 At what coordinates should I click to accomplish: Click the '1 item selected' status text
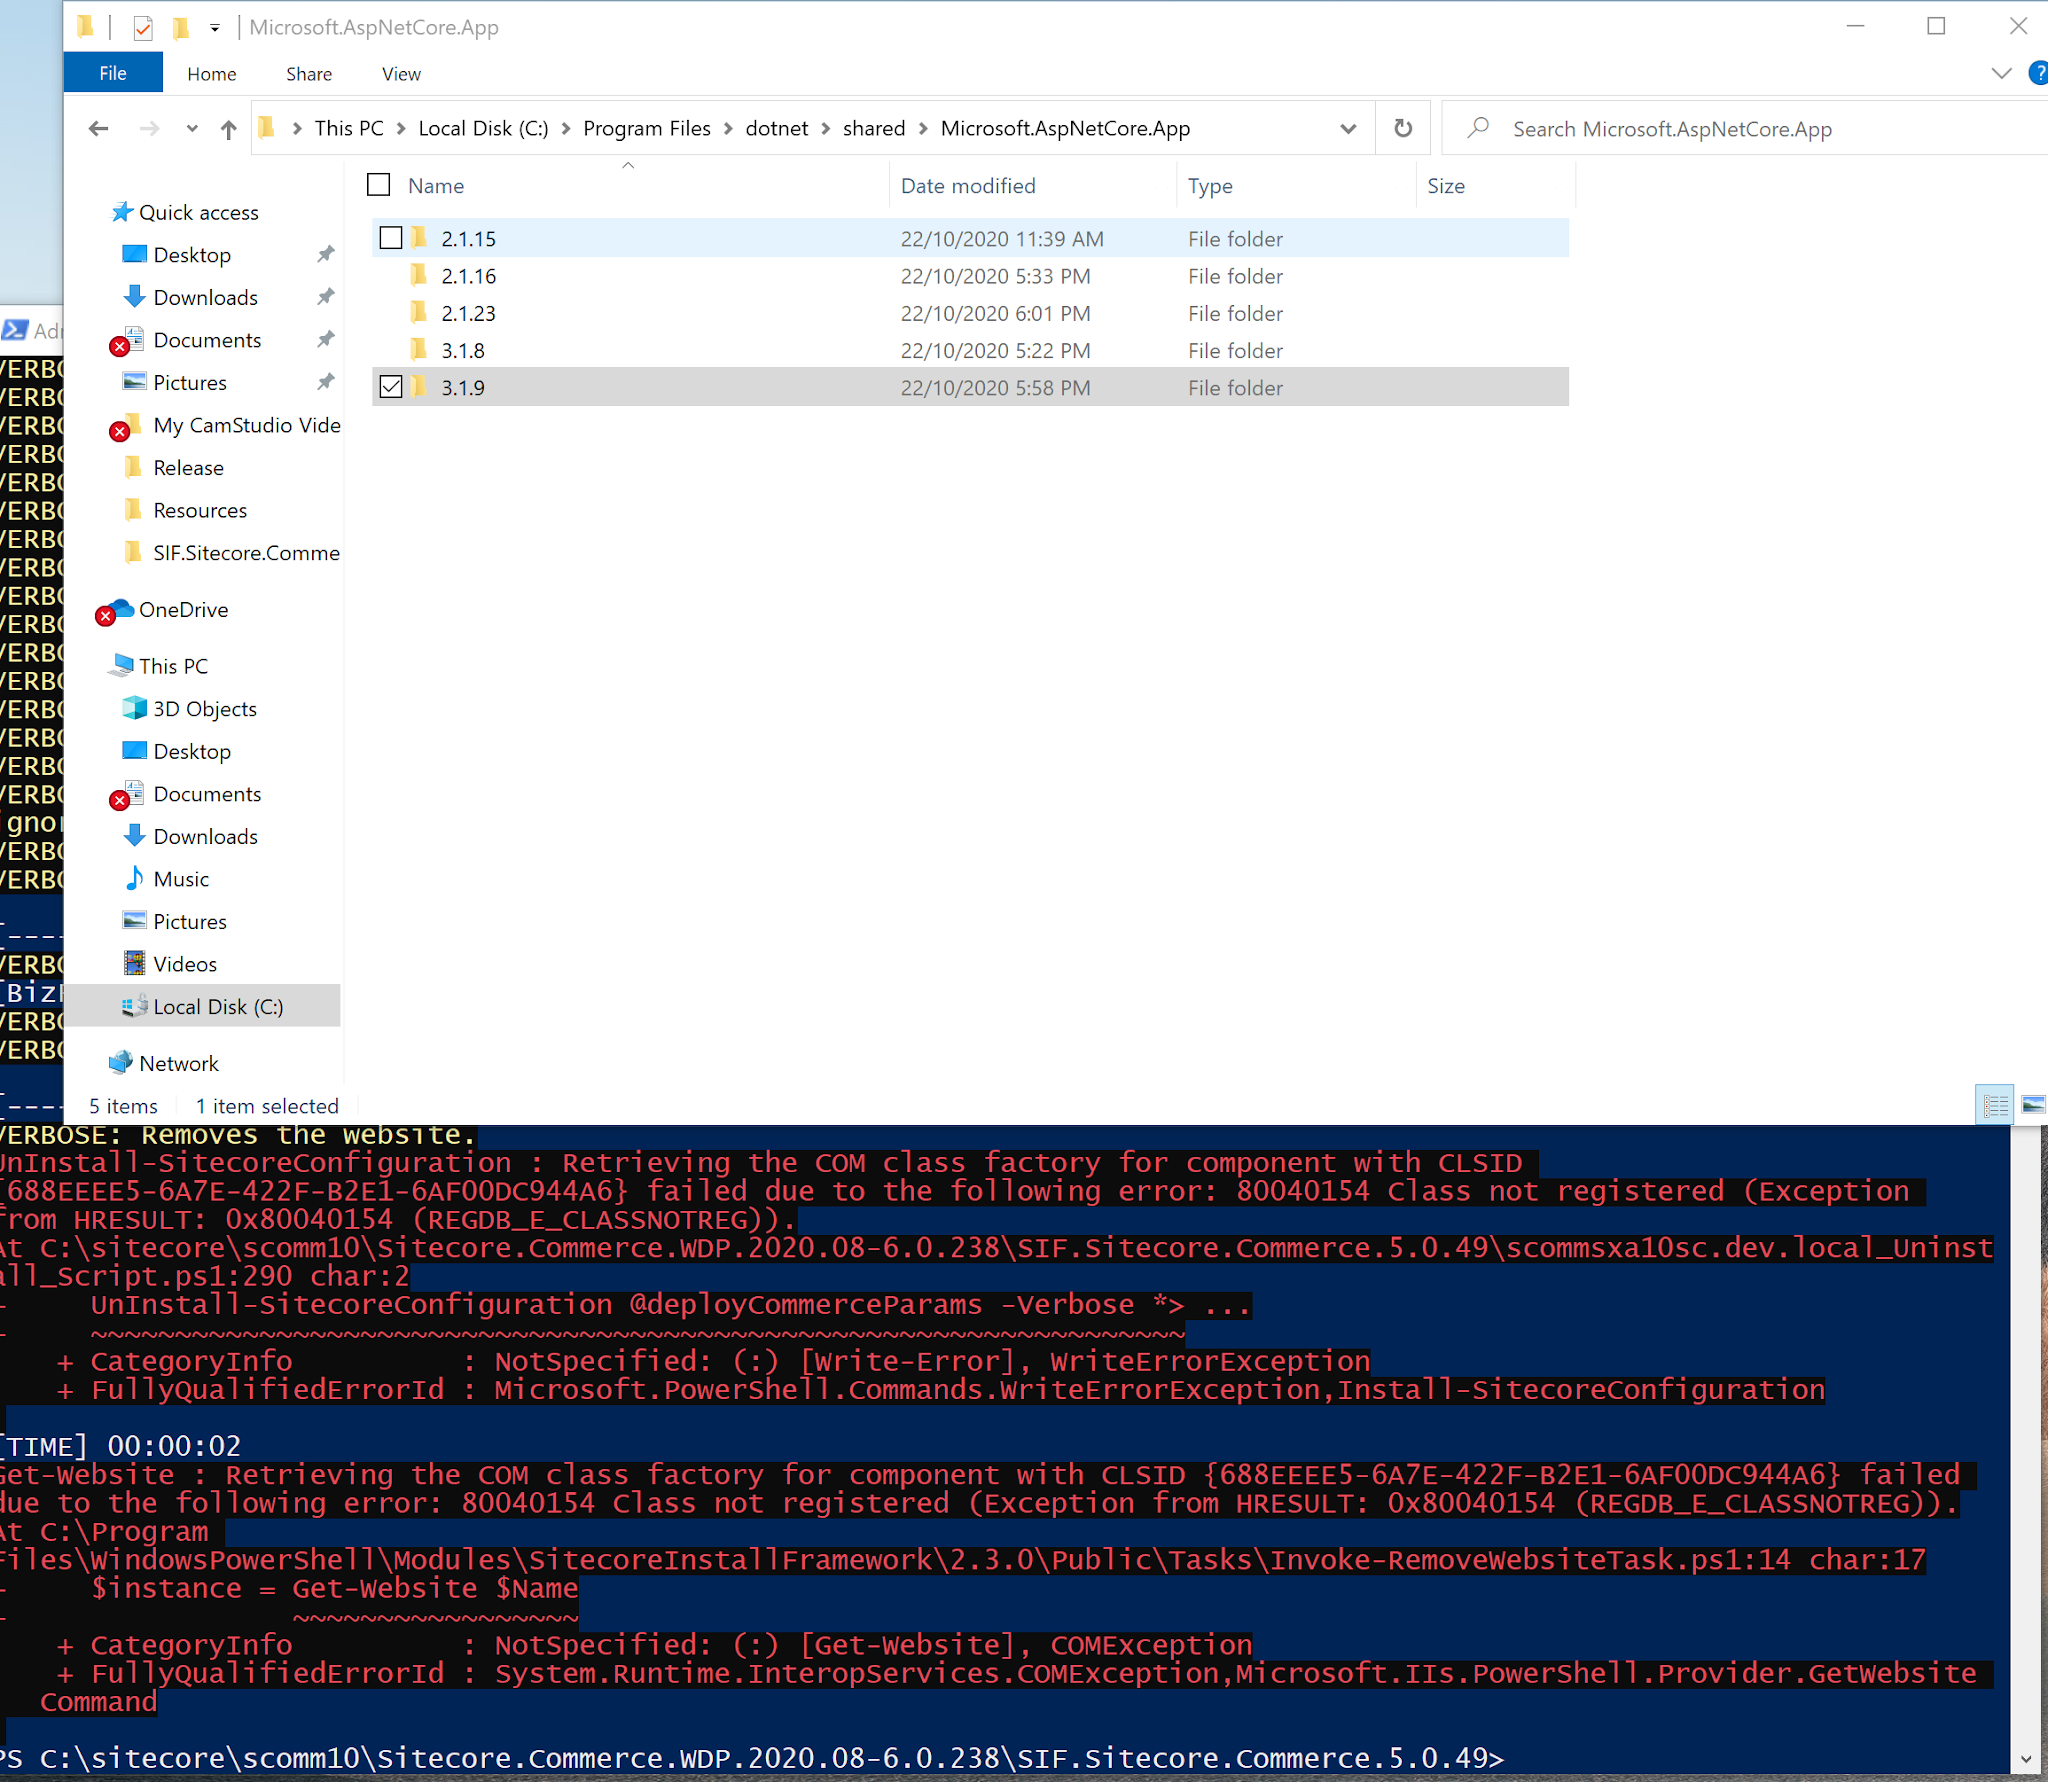267,1106
